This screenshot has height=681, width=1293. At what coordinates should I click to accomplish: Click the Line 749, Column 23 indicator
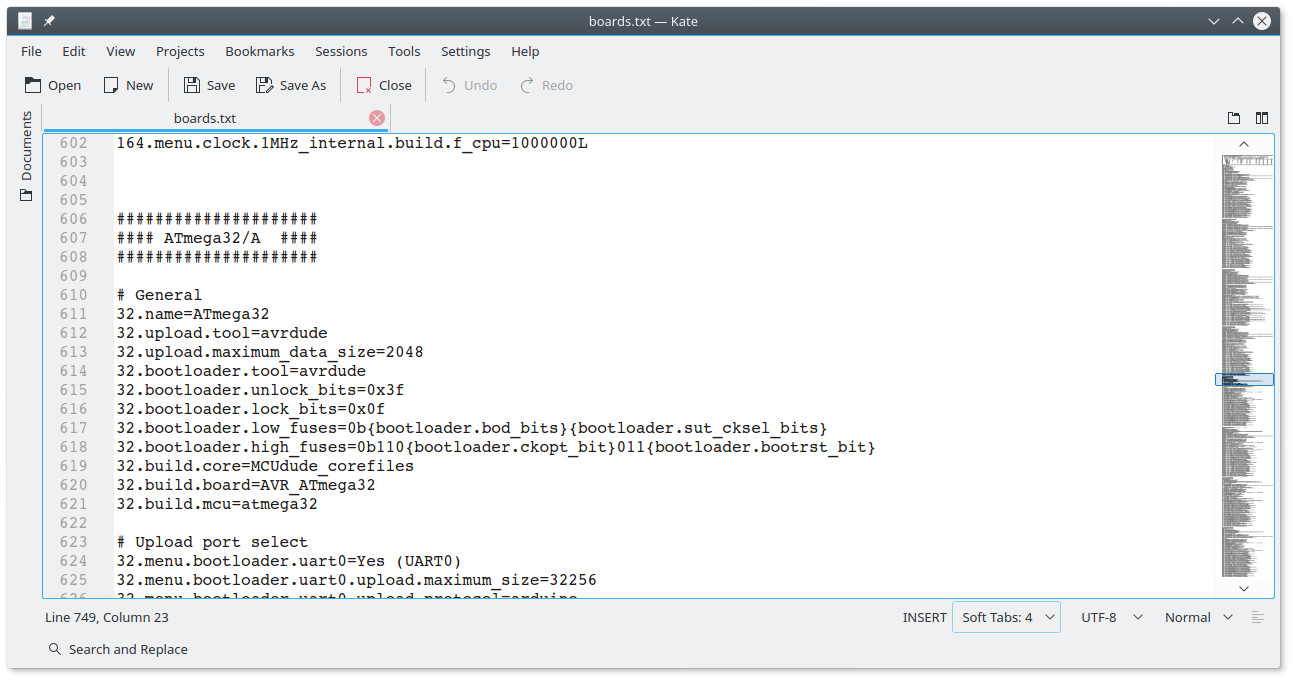point(107,617)
